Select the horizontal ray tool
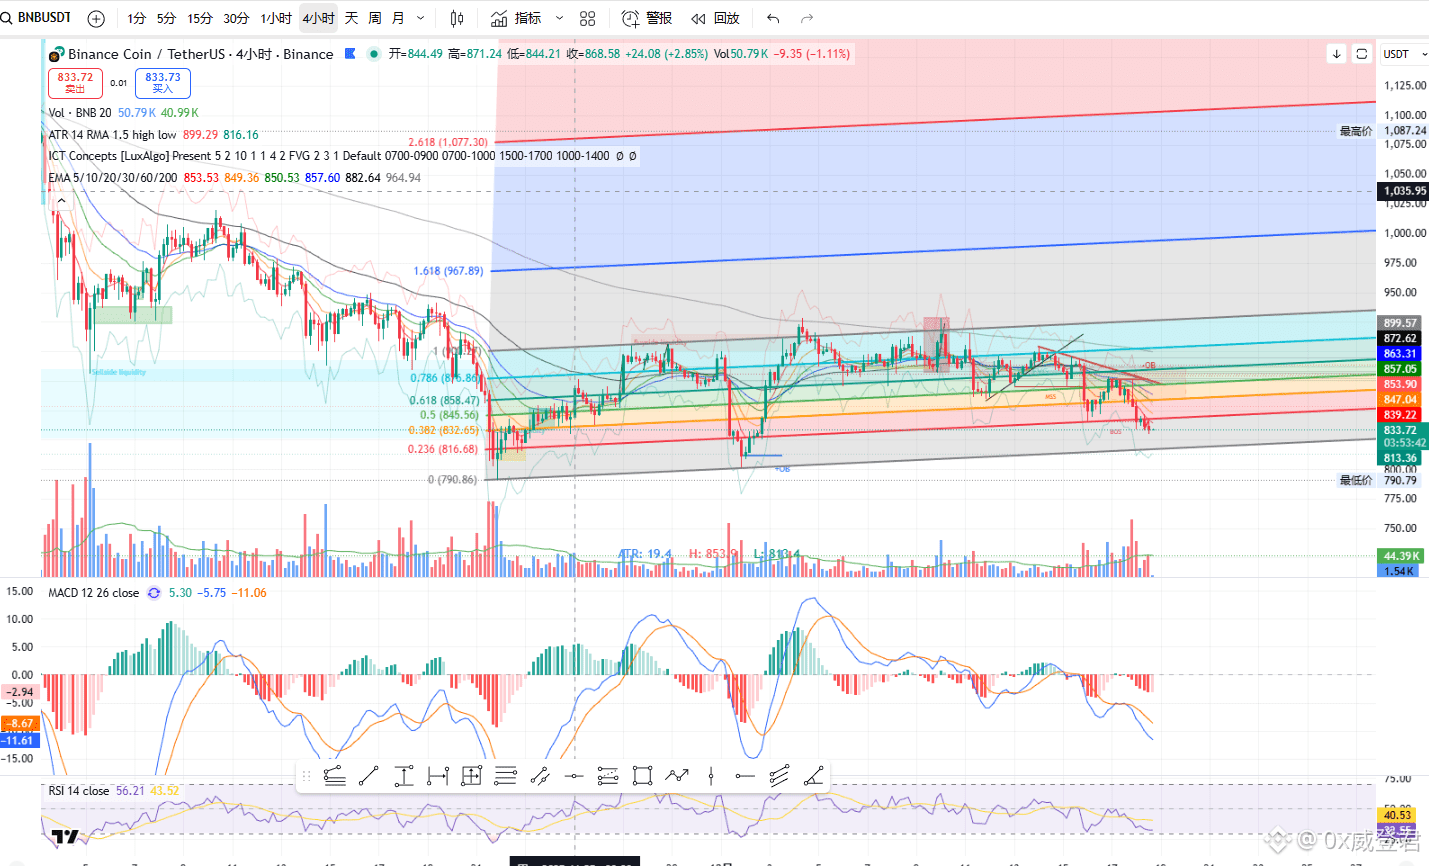 745,775
